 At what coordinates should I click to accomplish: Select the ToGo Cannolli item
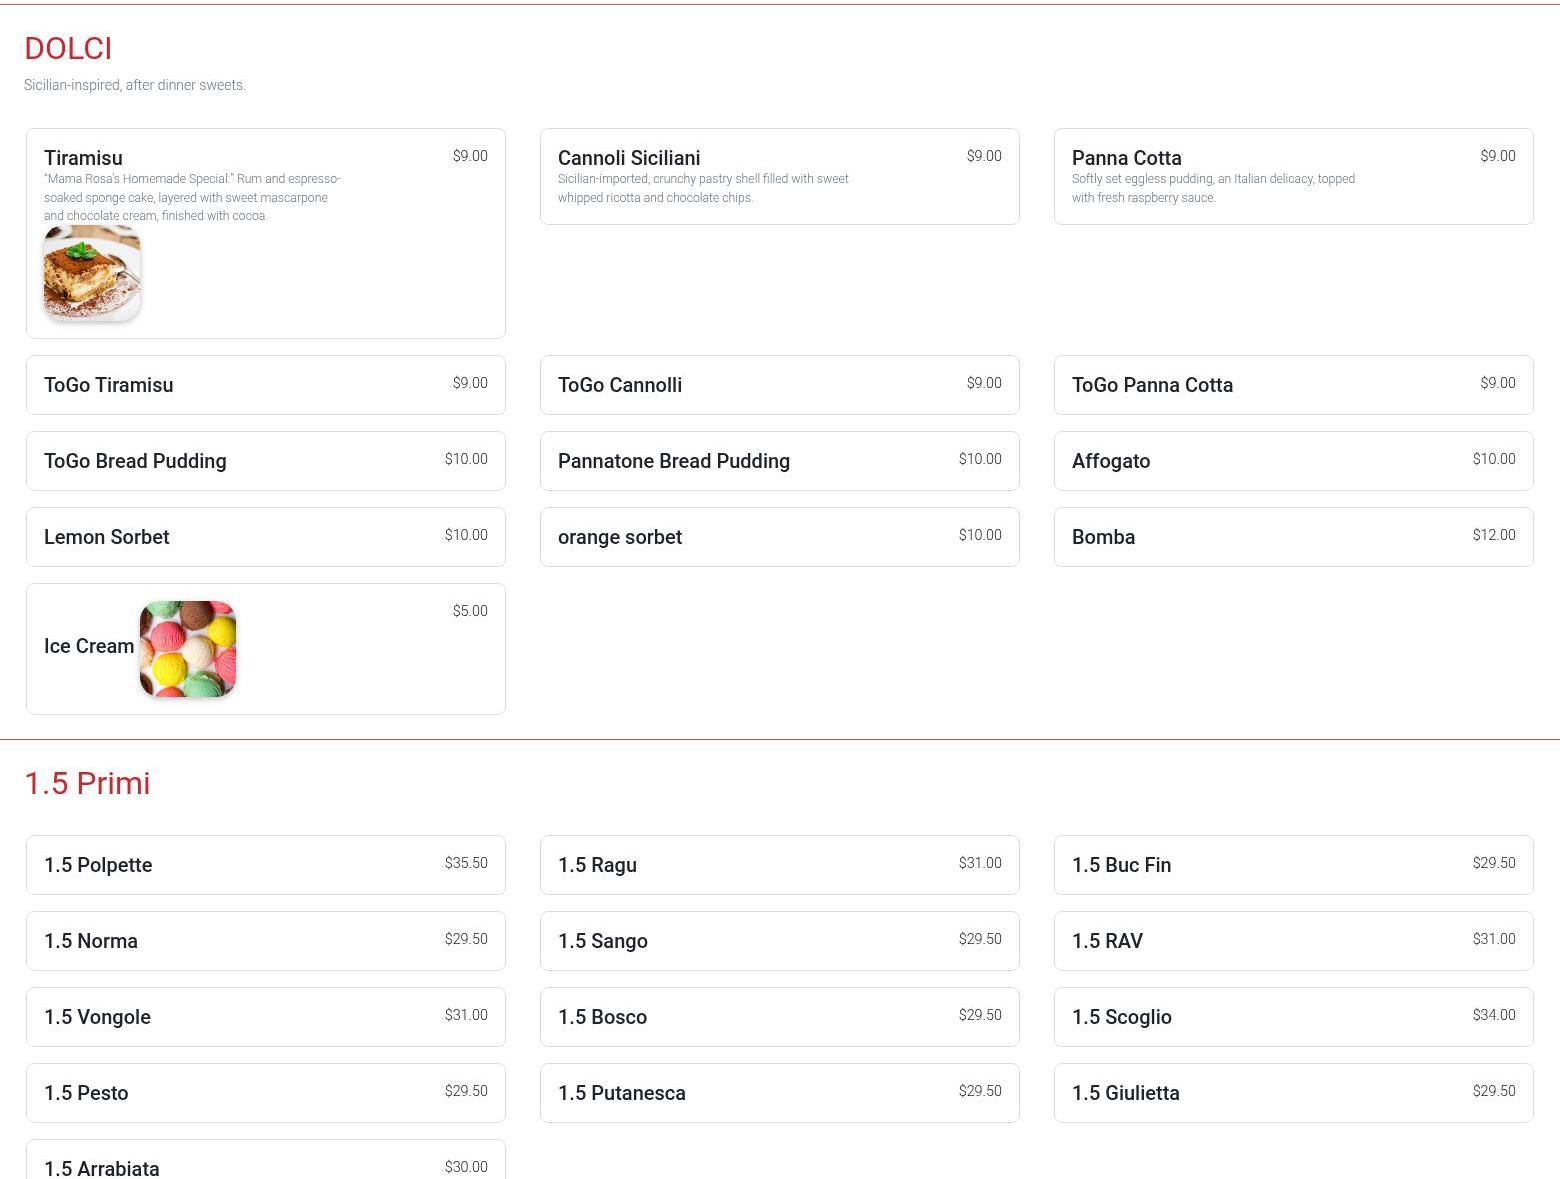779,385
